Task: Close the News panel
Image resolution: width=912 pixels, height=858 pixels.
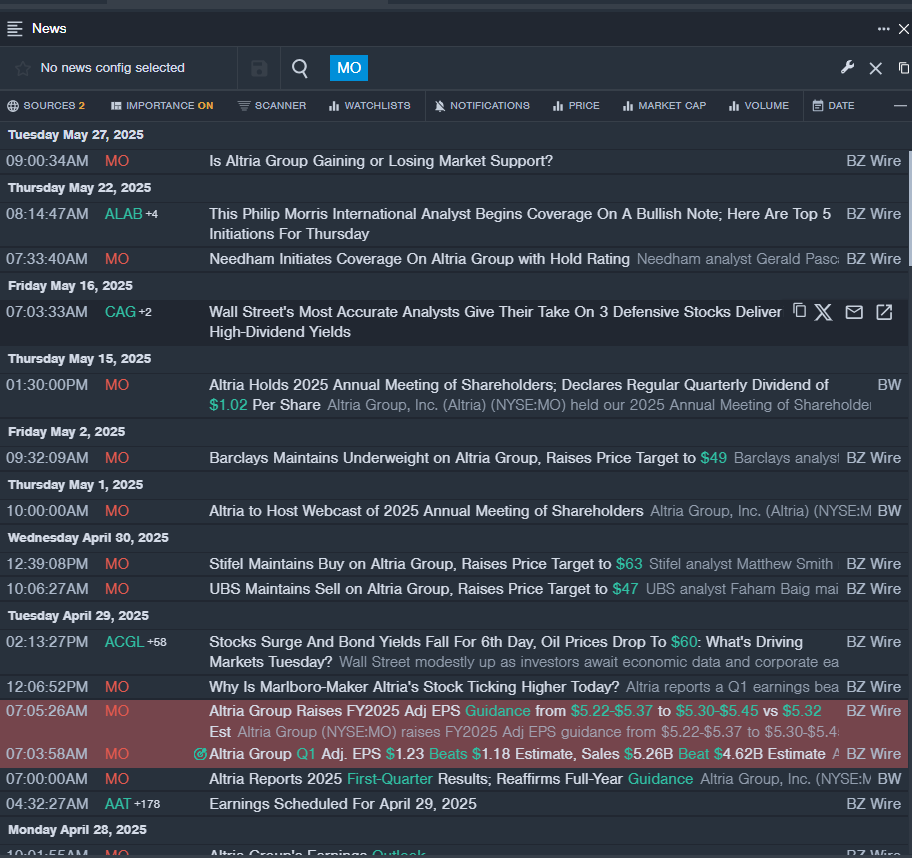Action: pos(904,29)
